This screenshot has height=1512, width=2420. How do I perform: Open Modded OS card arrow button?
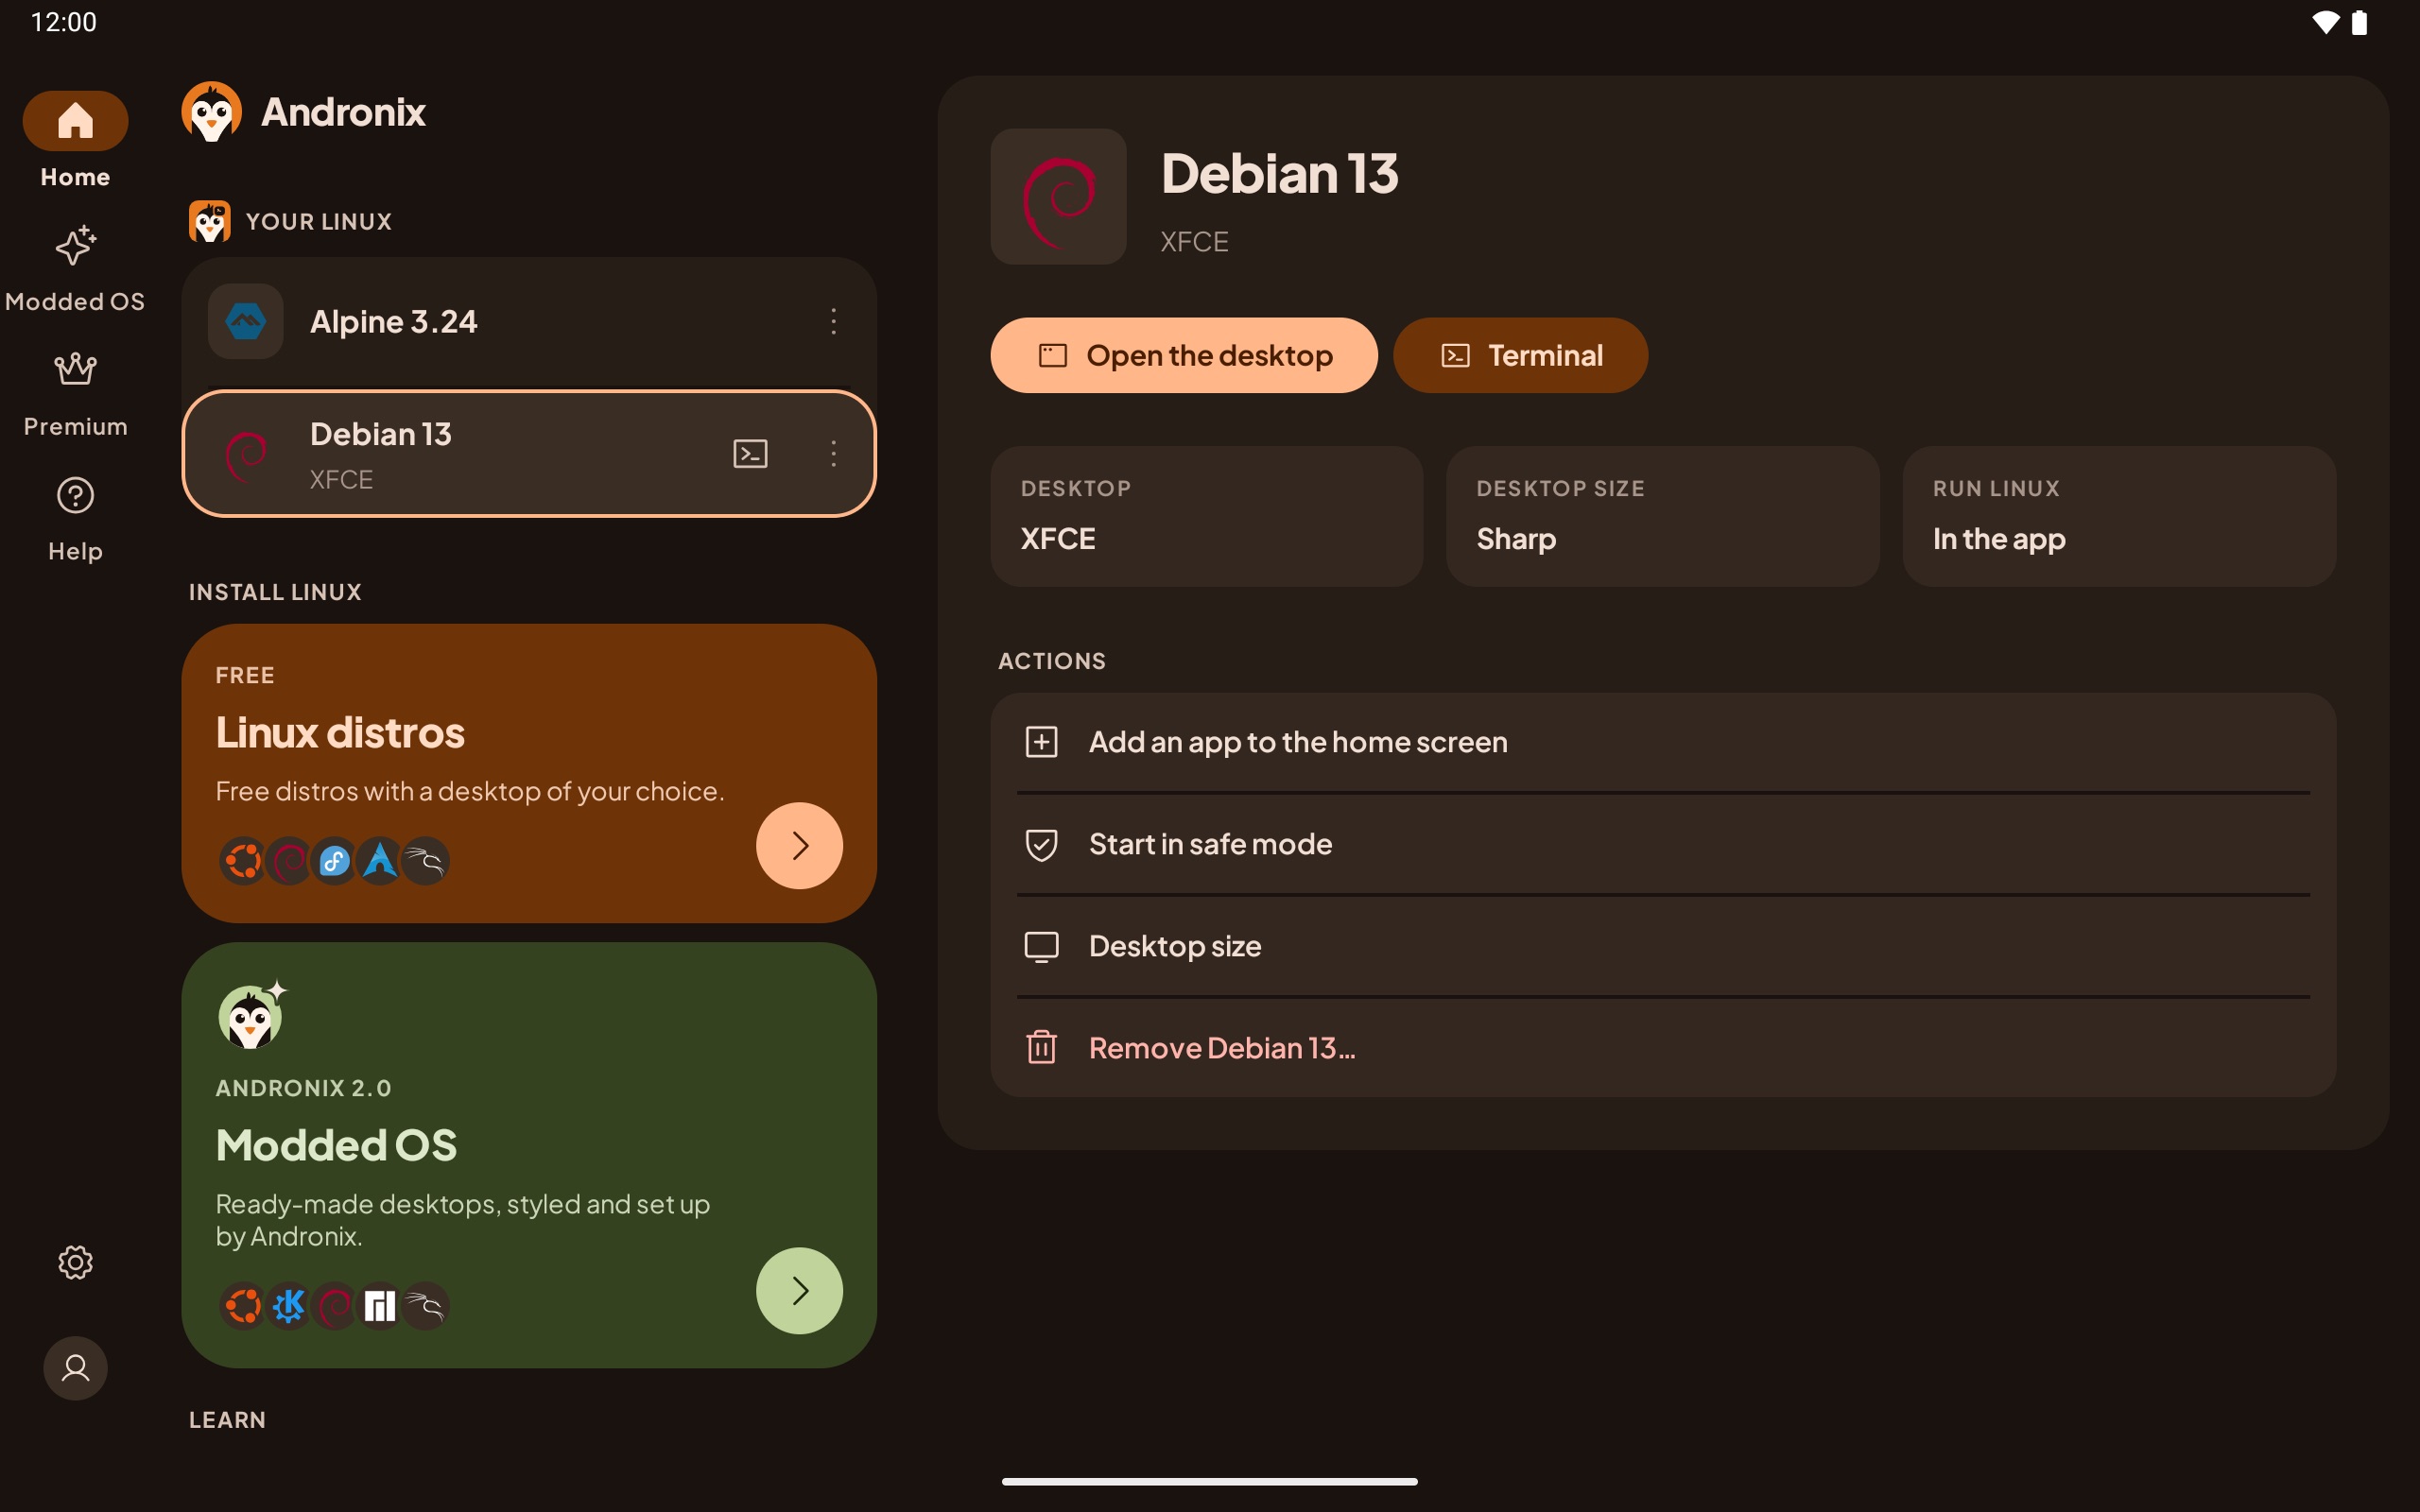[799, 1290]
